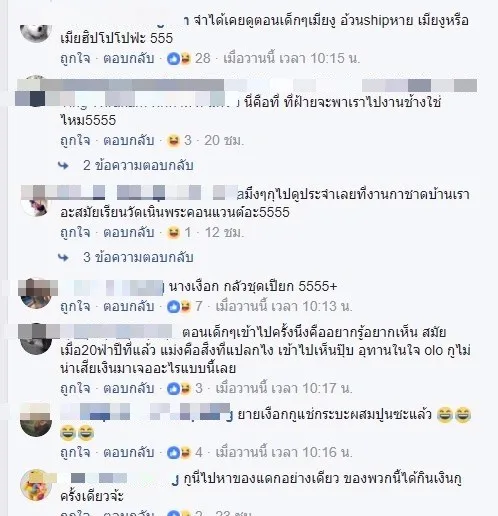498x516 pixels.
Task: Like the comment posted at 10:15 via ถูกใจ
Action: point(75,59)
